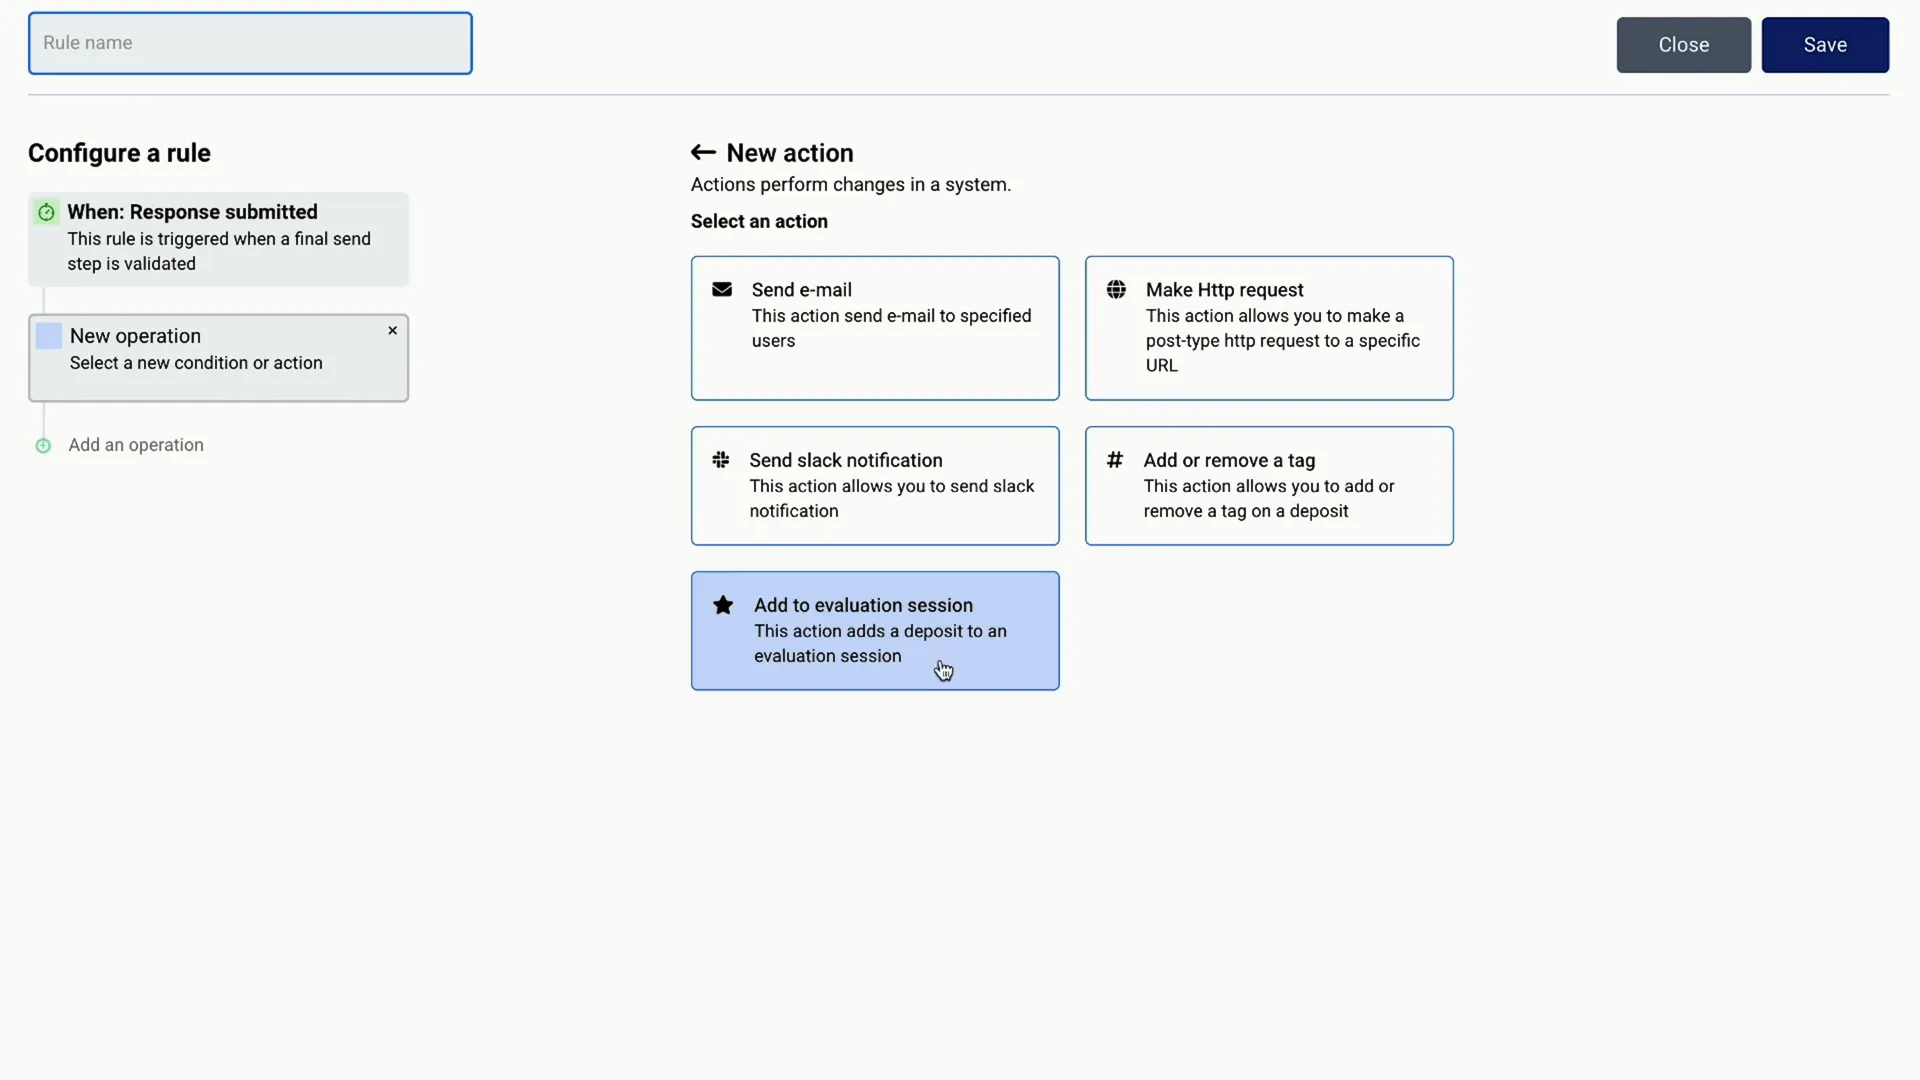Image resolution: width=1920 pixels, height=1080 pixels.
Task: Click the dismiss X on New operation
Action: pos(392,331)
